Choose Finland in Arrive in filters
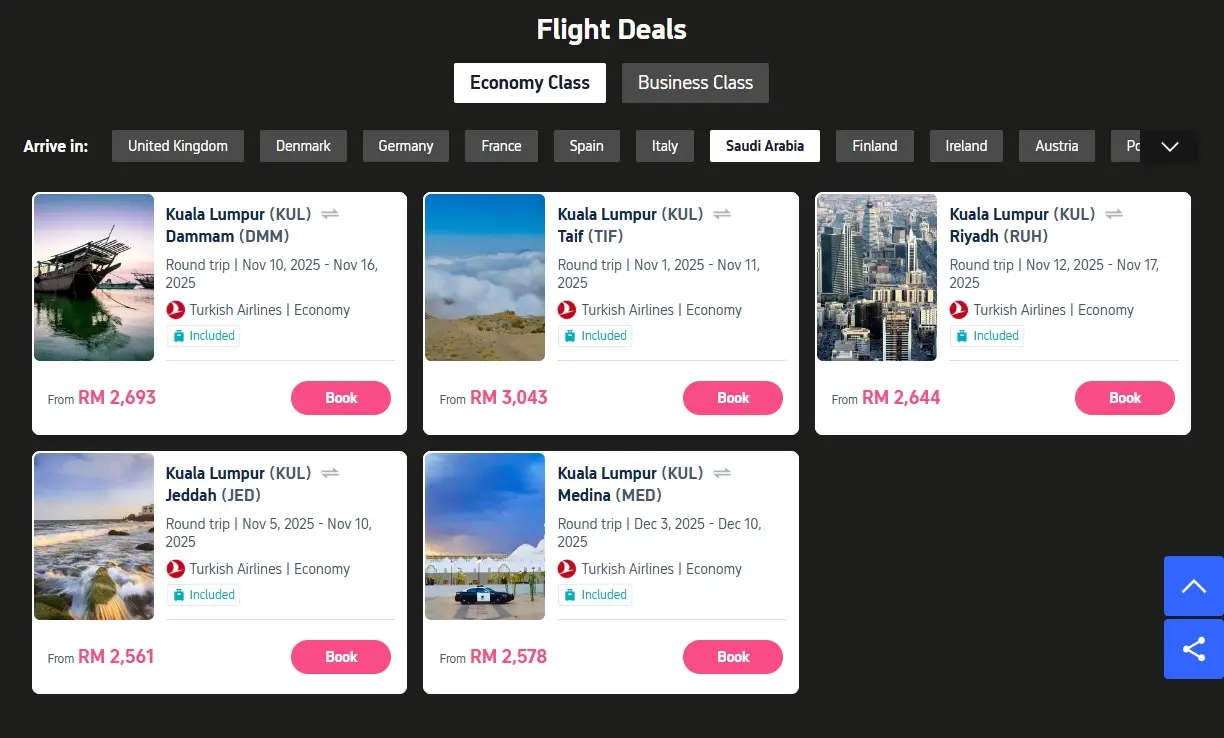The width and height of the screenshot is (1224, 738). pos(874,146)
